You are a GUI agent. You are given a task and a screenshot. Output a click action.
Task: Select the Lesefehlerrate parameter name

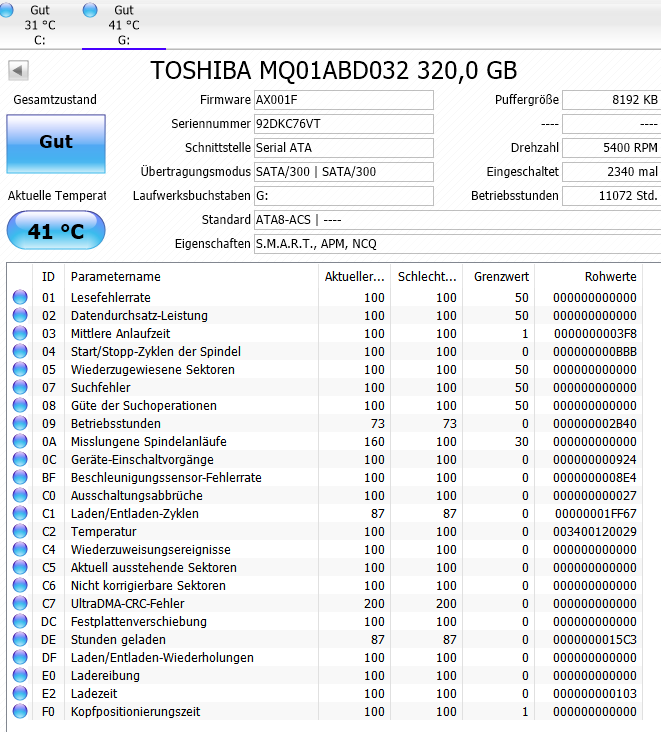(111, 297)
